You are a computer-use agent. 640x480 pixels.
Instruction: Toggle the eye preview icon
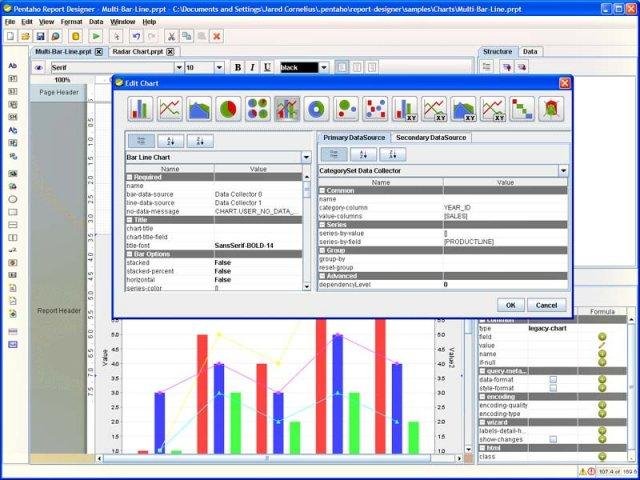coord(39,67)
